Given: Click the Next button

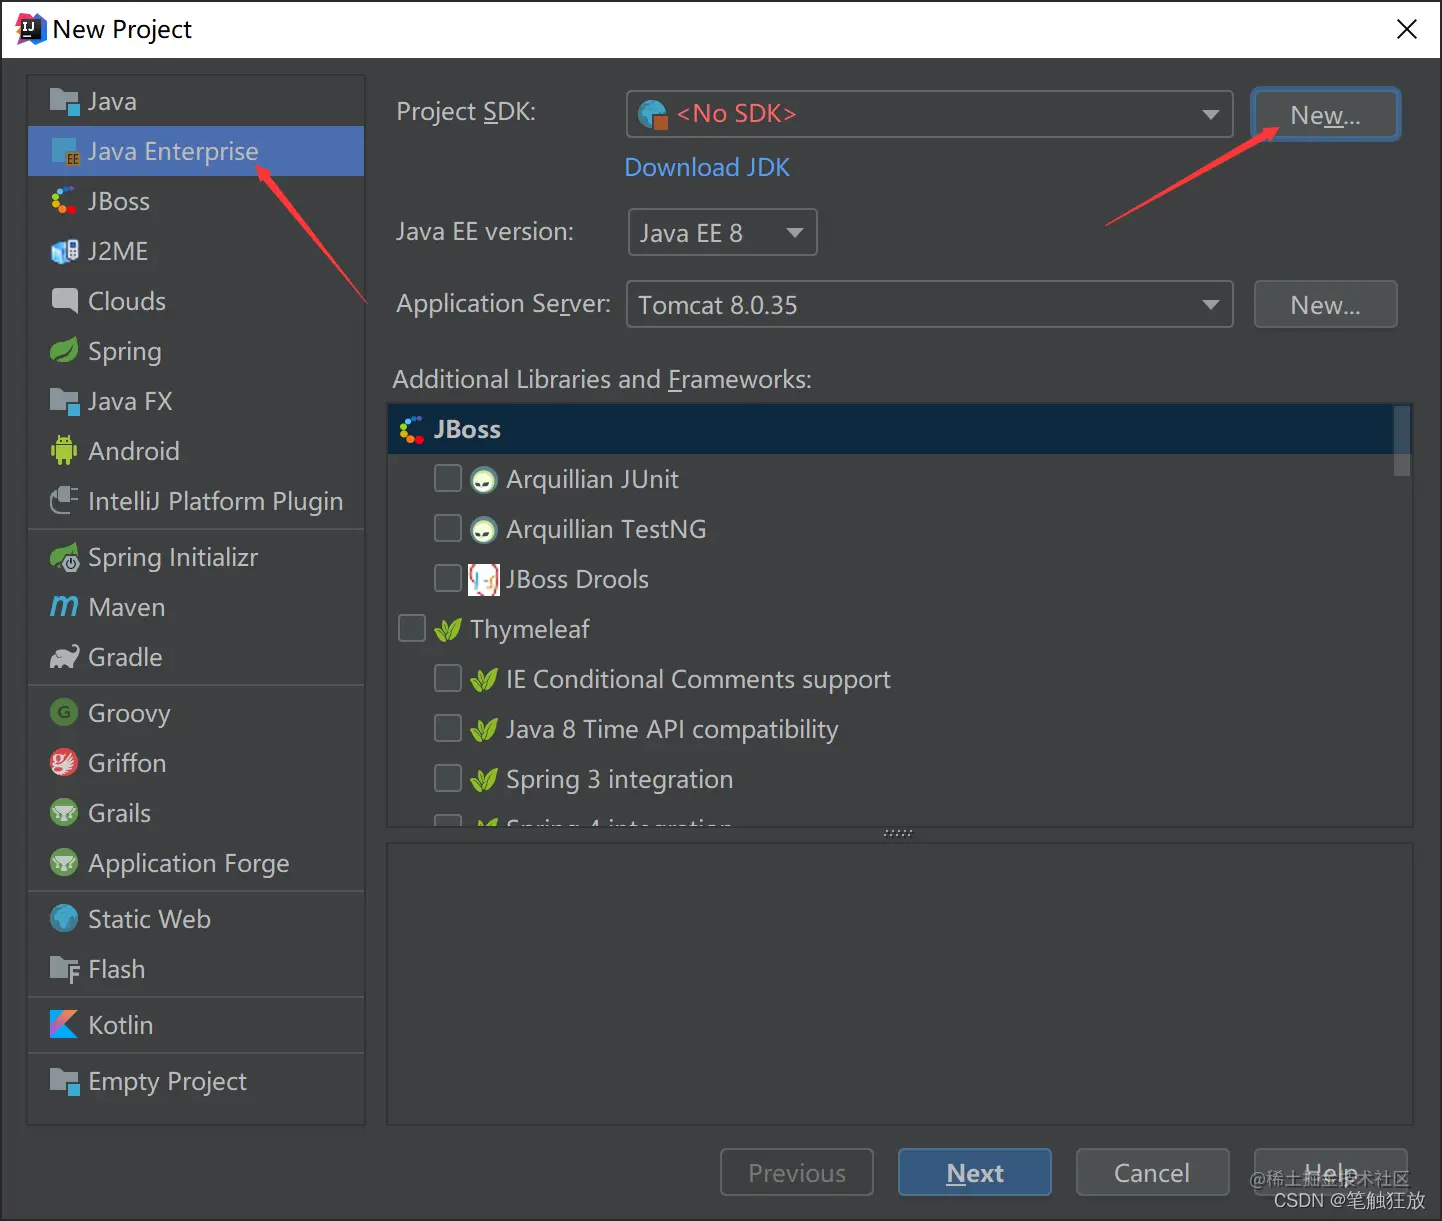Looking at the screenshot, I should tap(975, 1172).
